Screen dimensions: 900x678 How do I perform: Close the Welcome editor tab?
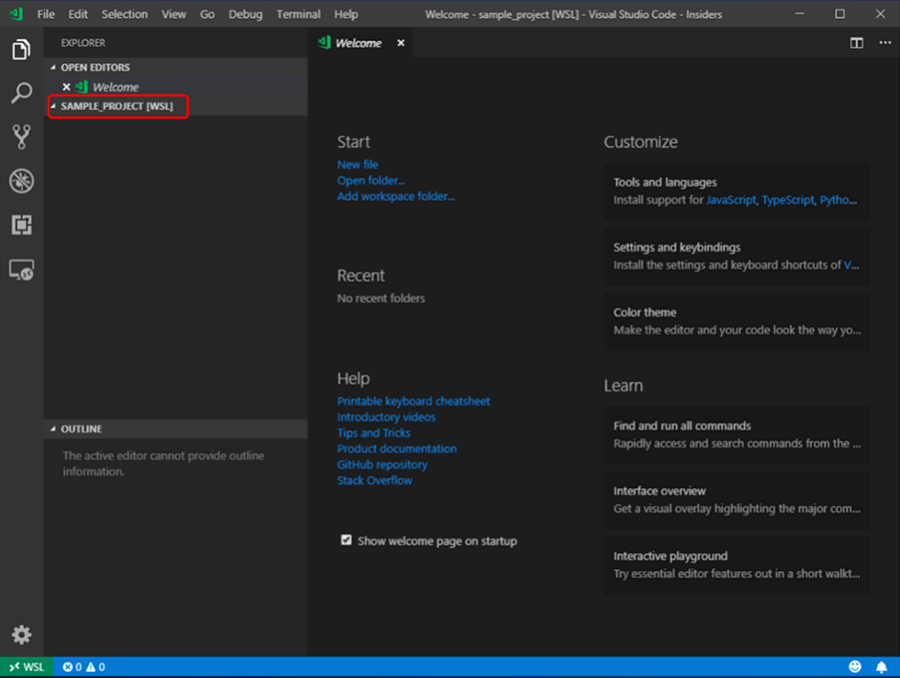pos(401,43)
